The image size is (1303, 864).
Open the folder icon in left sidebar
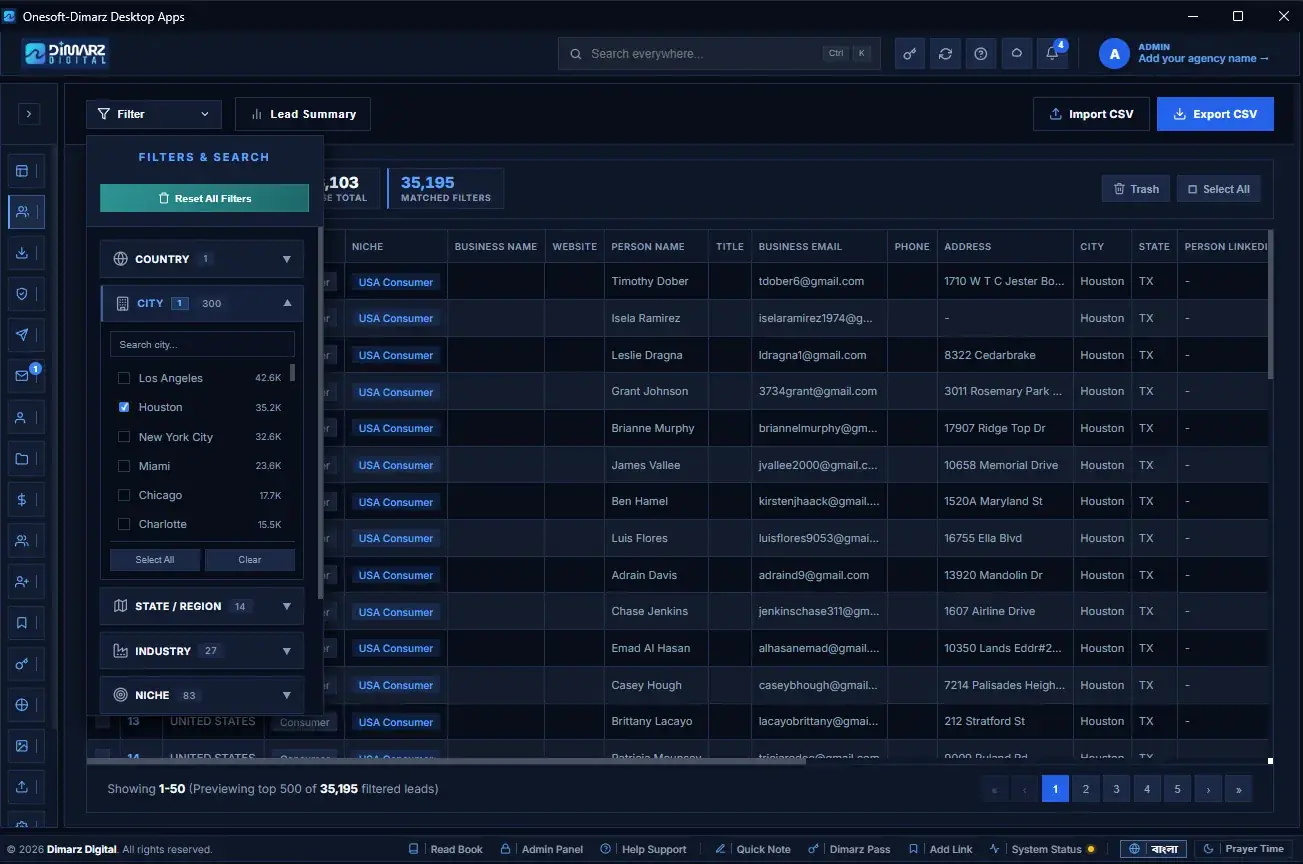coord(22,459)
